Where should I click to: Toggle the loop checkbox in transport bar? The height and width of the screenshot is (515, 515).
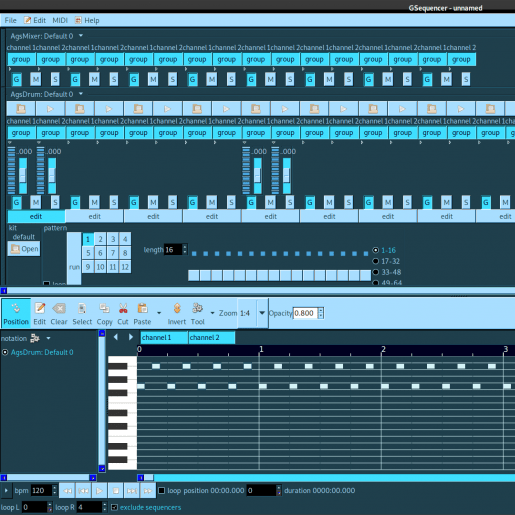[x=162, y=490]
